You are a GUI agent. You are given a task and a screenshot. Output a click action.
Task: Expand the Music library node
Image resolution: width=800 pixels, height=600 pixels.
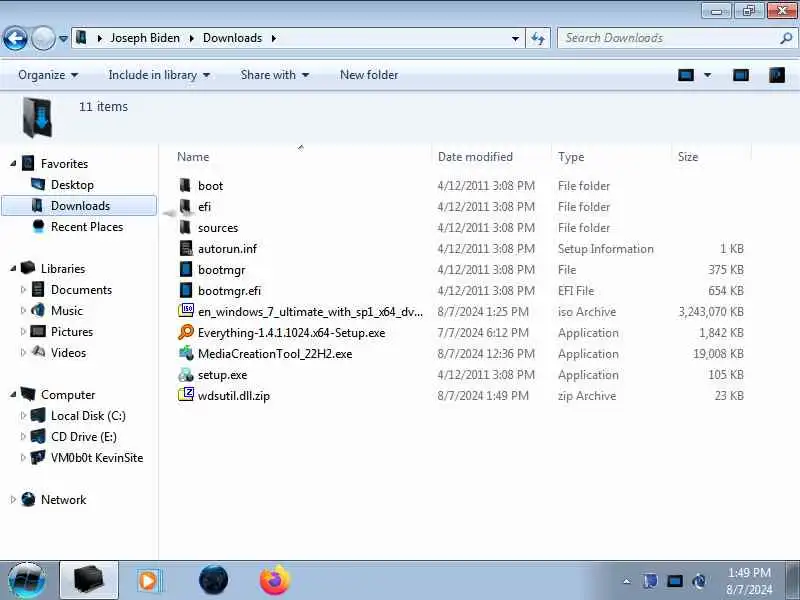pos(23,311)
